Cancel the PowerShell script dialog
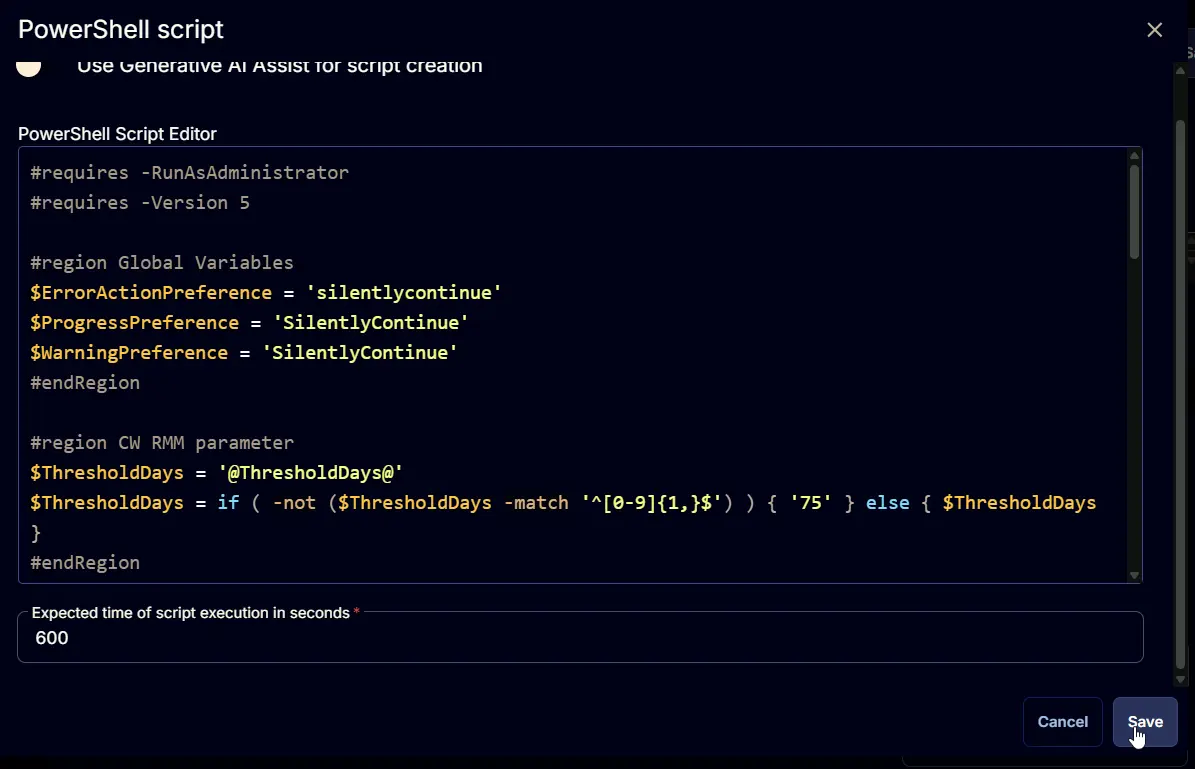Viewport: 1195px width, 769px height. click(x=1062, y=722)
